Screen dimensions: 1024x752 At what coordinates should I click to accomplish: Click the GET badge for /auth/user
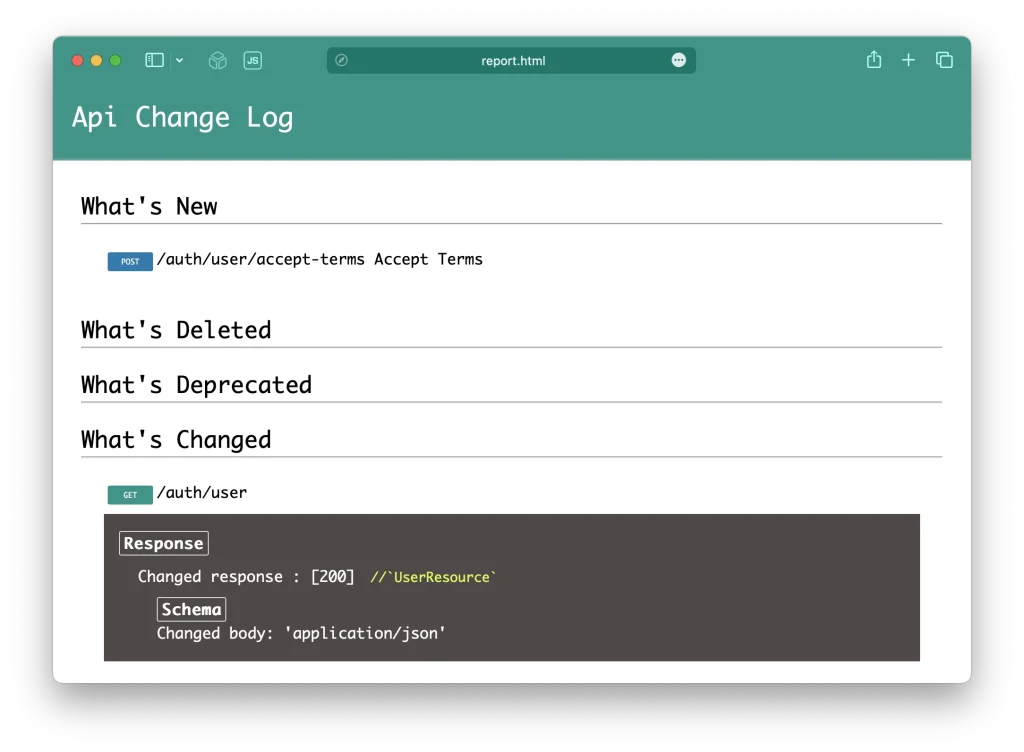[129, 494]
